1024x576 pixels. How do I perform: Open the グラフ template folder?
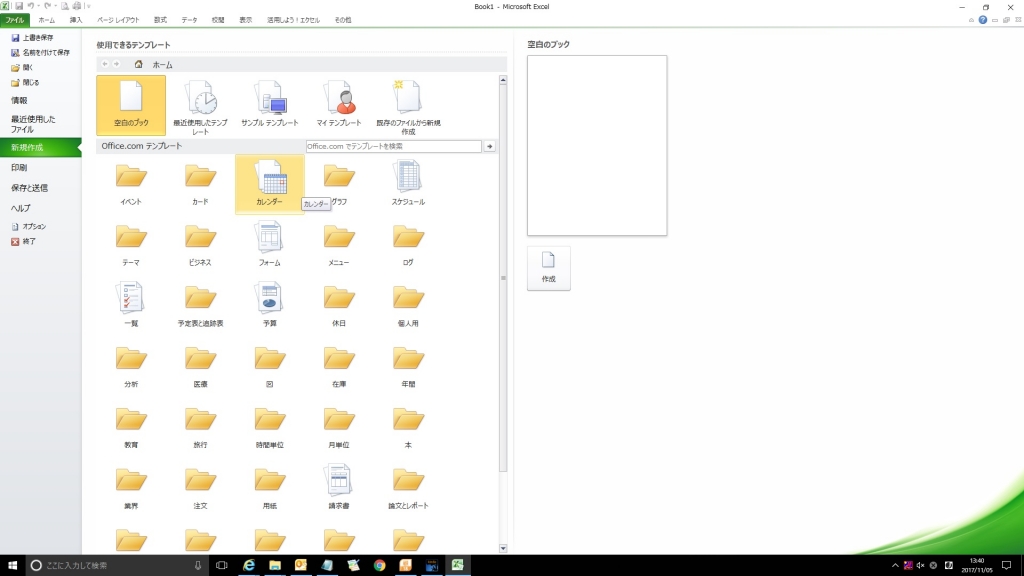click(339, 185)
